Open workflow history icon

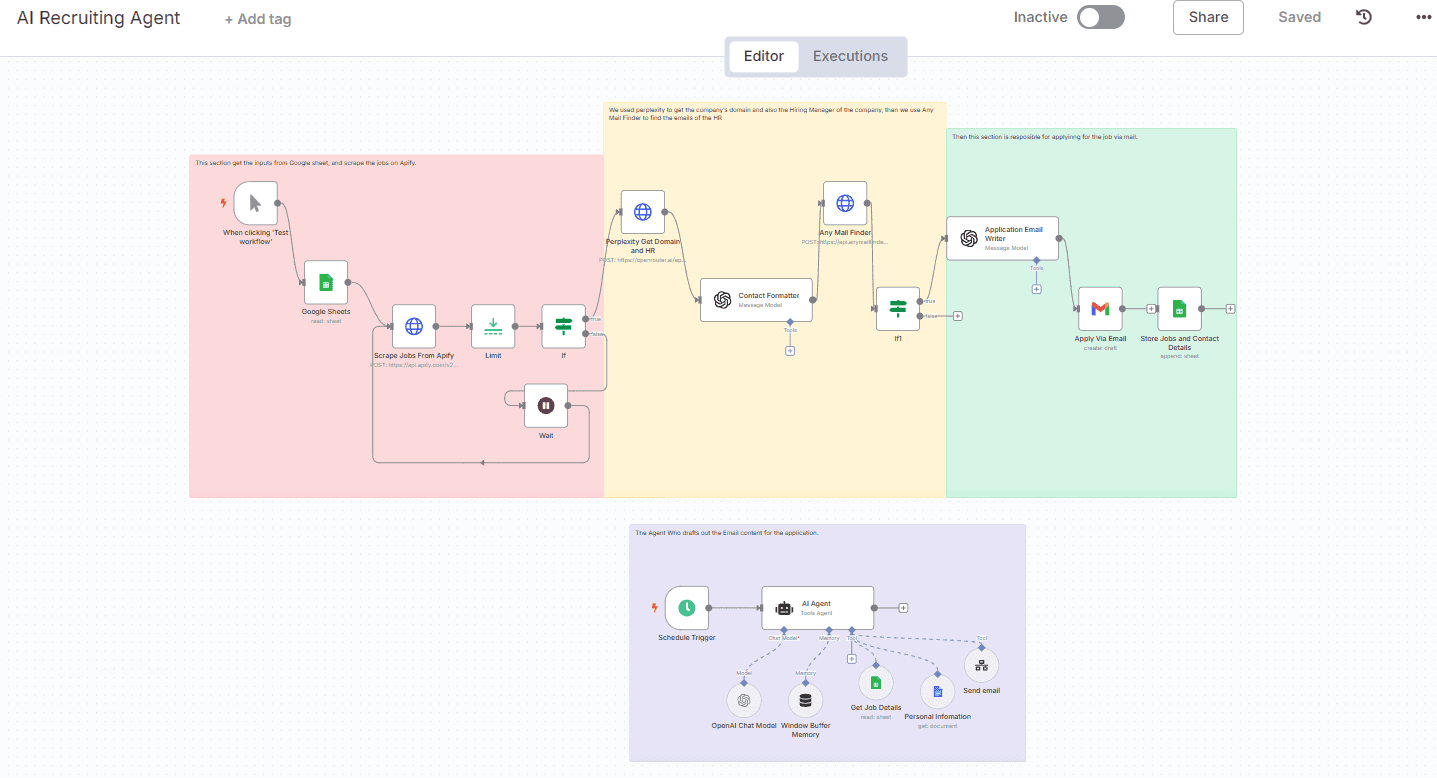pos(1364,17)
